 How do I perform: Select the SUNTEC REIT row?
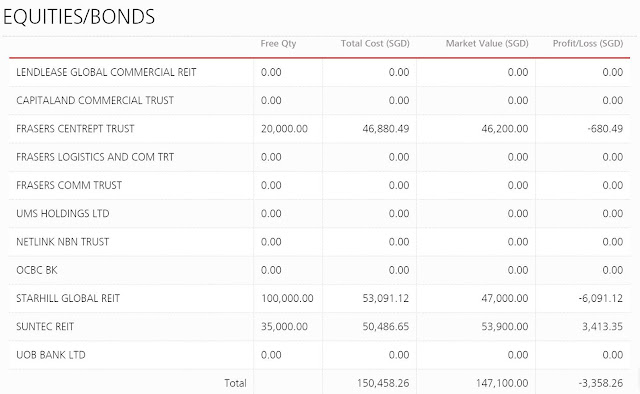point(320,327)
